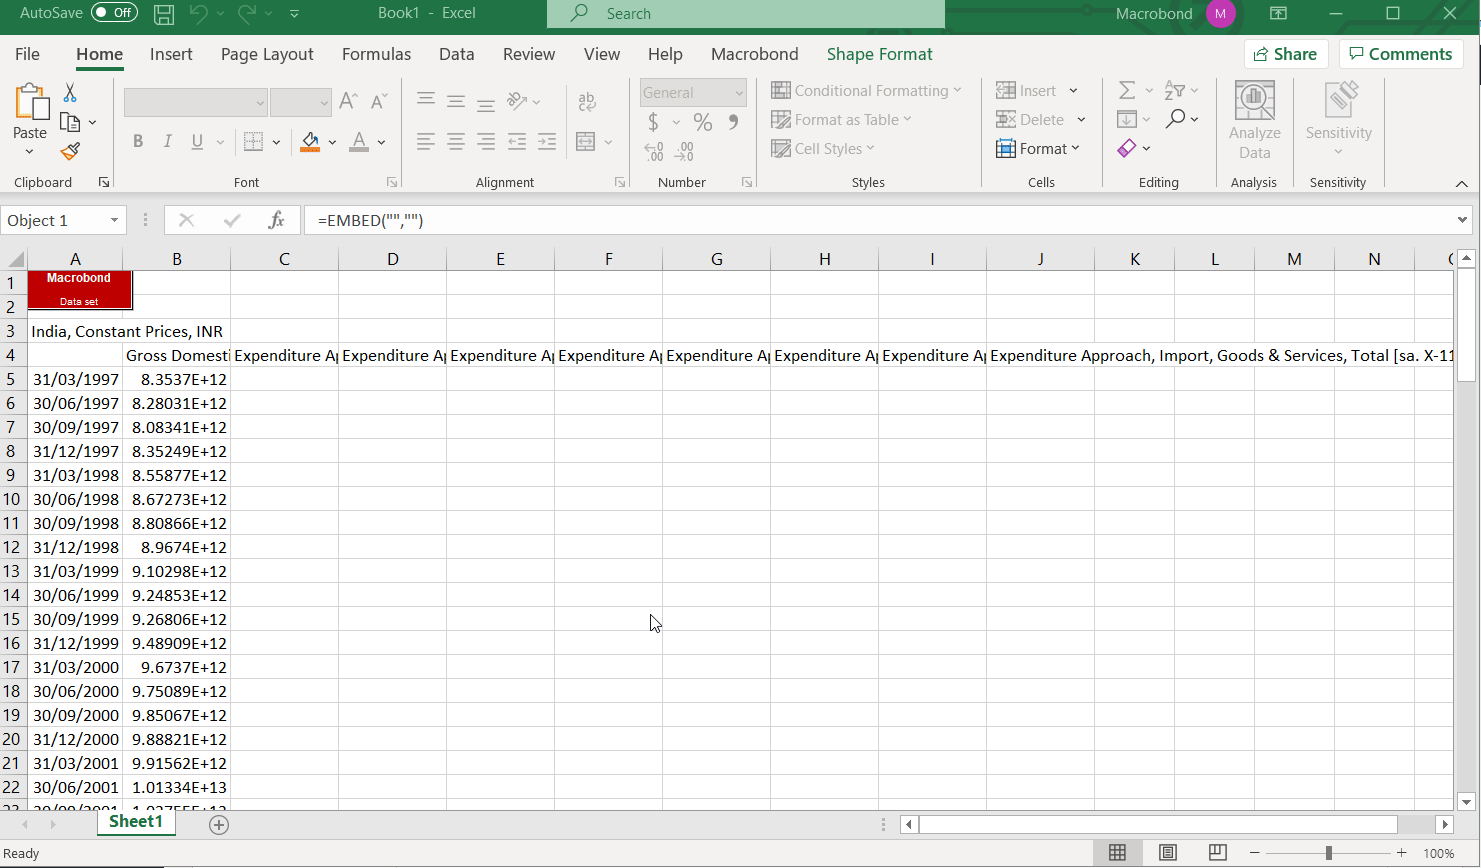The image size is (1481, 868).
Task: Open the Formulas ribbon tab
Action: point(376,54)
